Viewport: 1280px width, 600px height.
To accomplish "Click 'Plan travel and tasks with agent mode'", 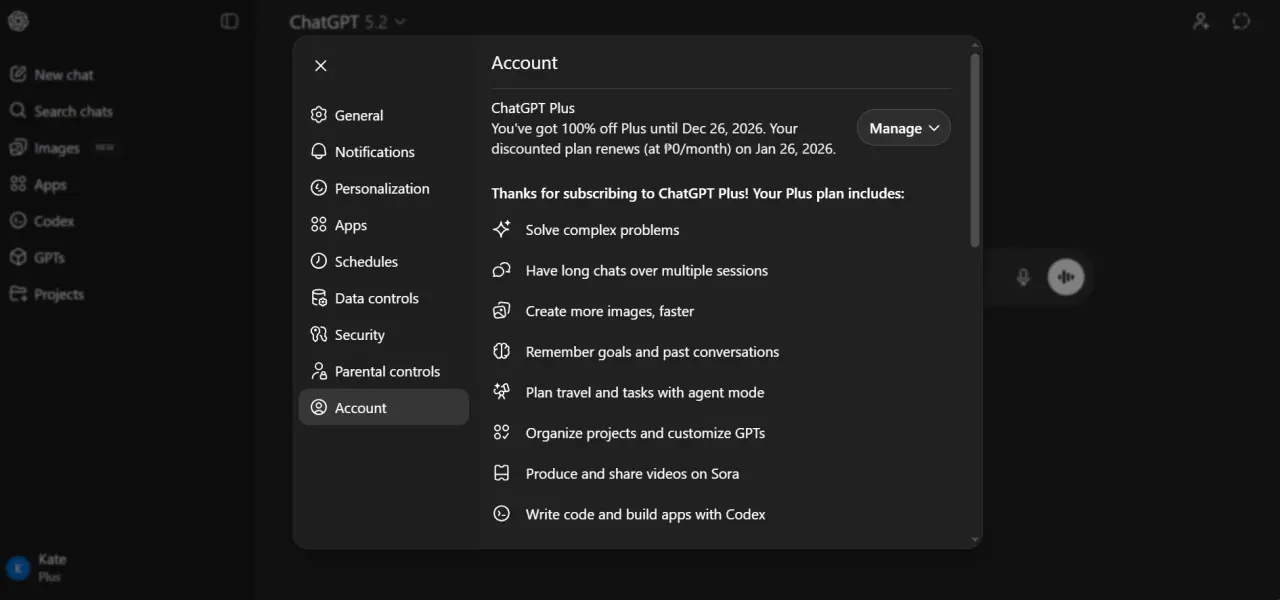I will [645, 393].
